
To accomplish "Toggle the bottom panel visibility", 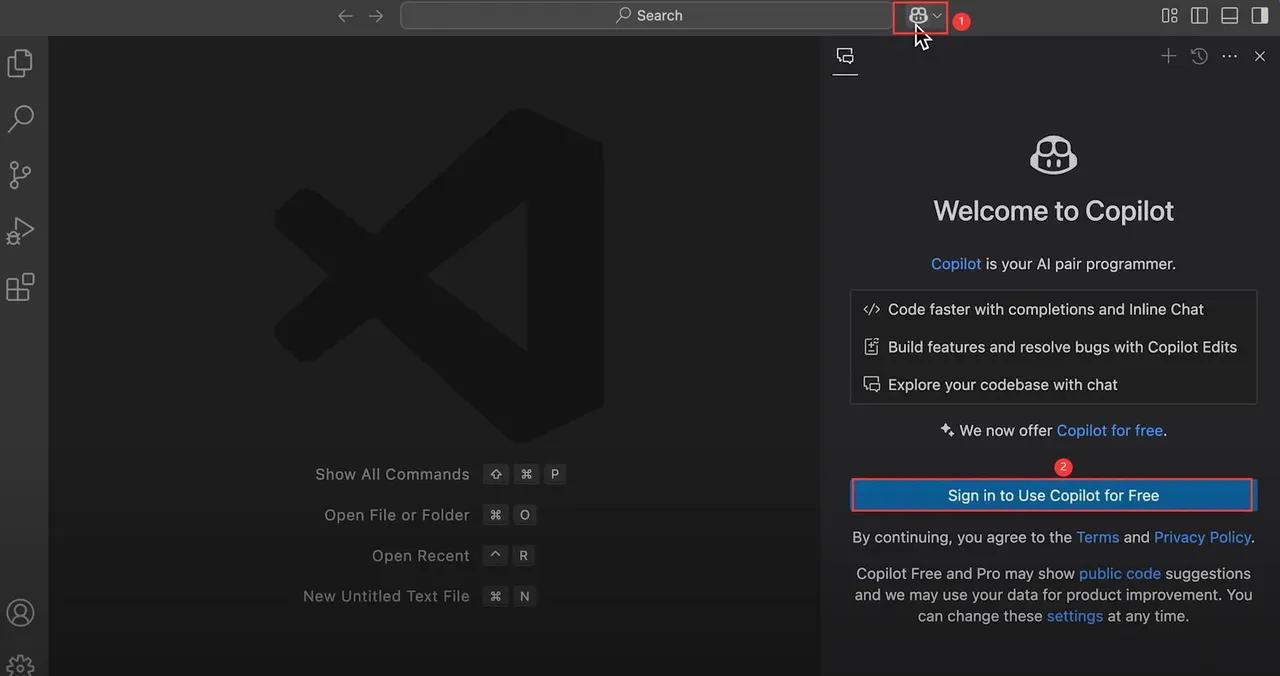I will tap(1229, 16).
